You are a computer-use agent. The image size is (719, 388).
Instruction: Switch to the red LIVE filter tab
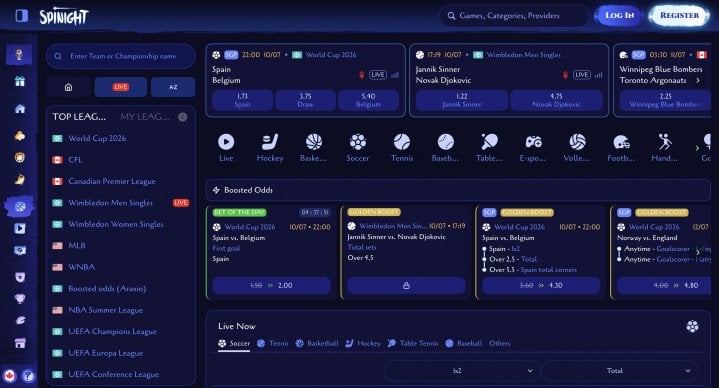[x=121, y=87]
